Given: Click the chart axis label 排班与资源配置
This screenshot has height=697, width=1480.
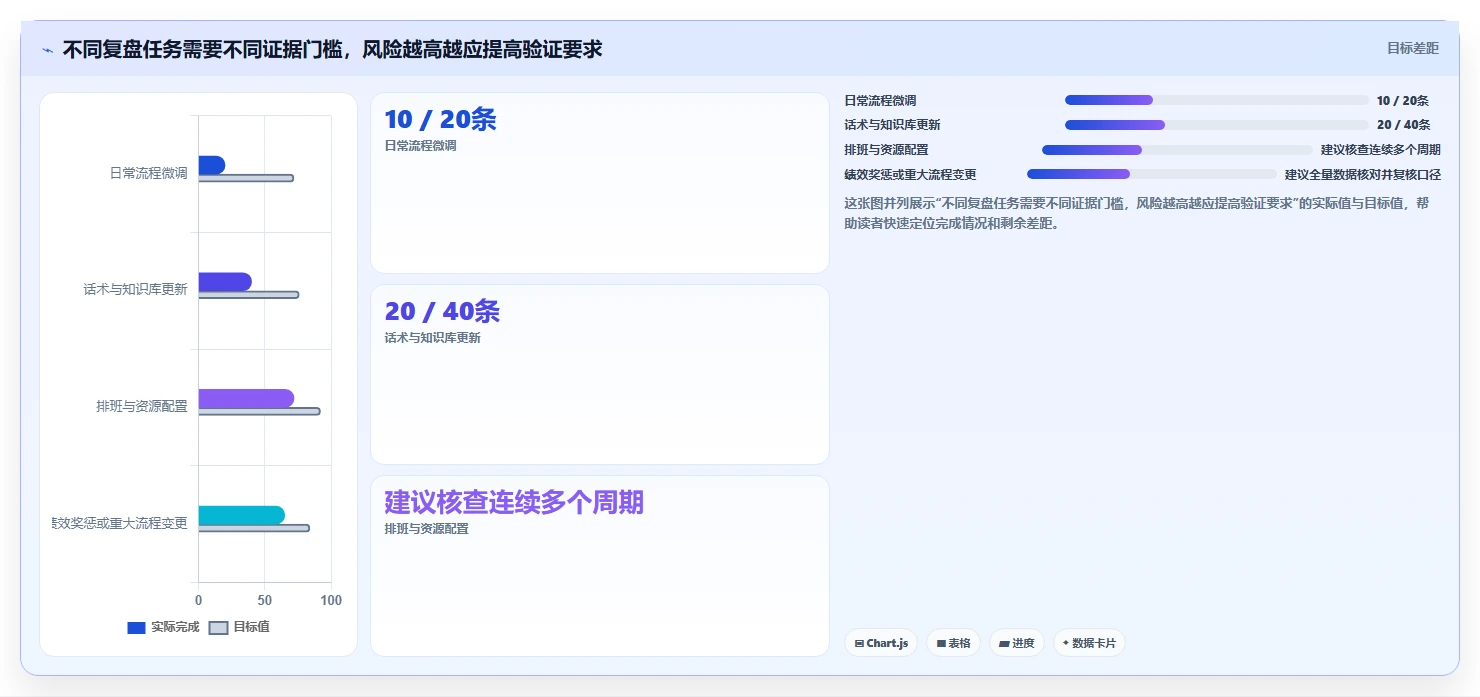Looking at the screenshot, I should click(x=142, y=407).
